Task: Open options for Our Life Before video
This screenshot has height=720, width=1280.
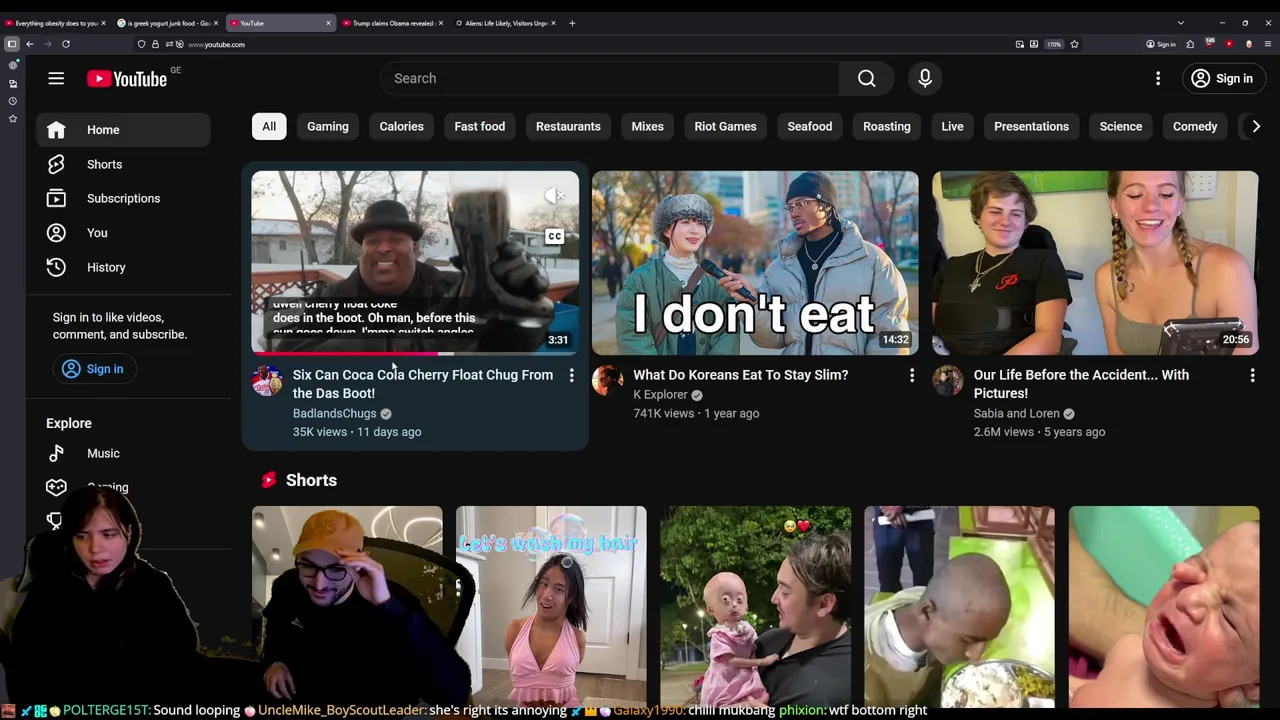Action: coord(1252,375)
